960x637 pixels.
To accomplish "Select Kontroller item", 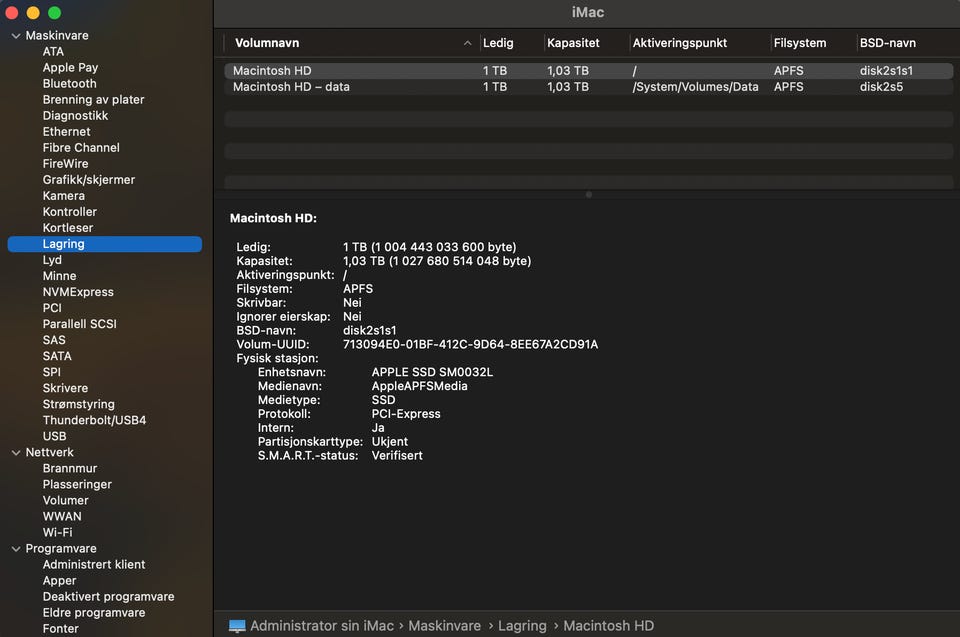I will (x=70, y=211).
